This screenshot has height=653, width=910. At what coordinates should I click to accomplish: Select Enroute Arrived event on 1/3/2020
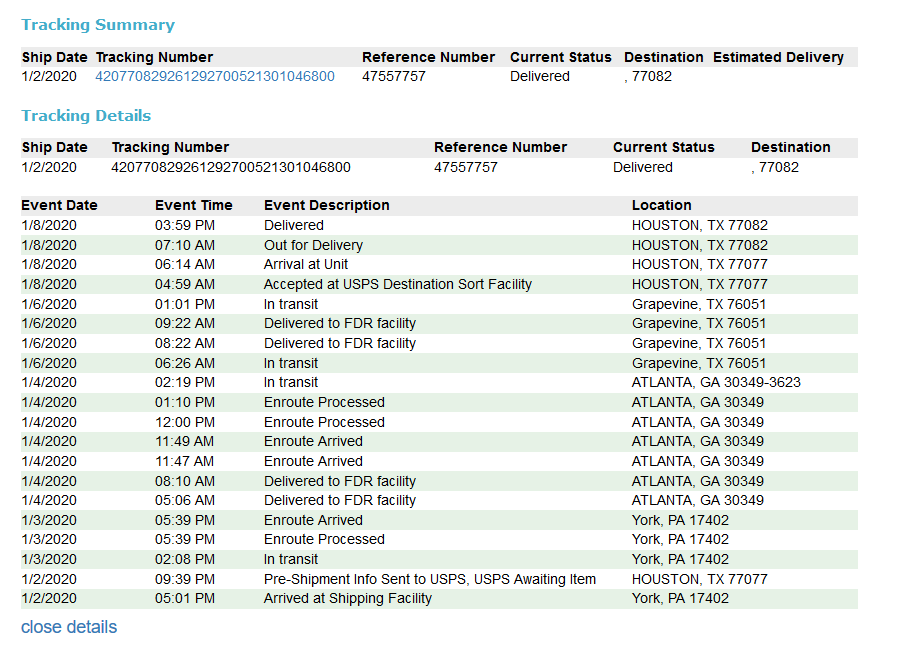(313, 520)
